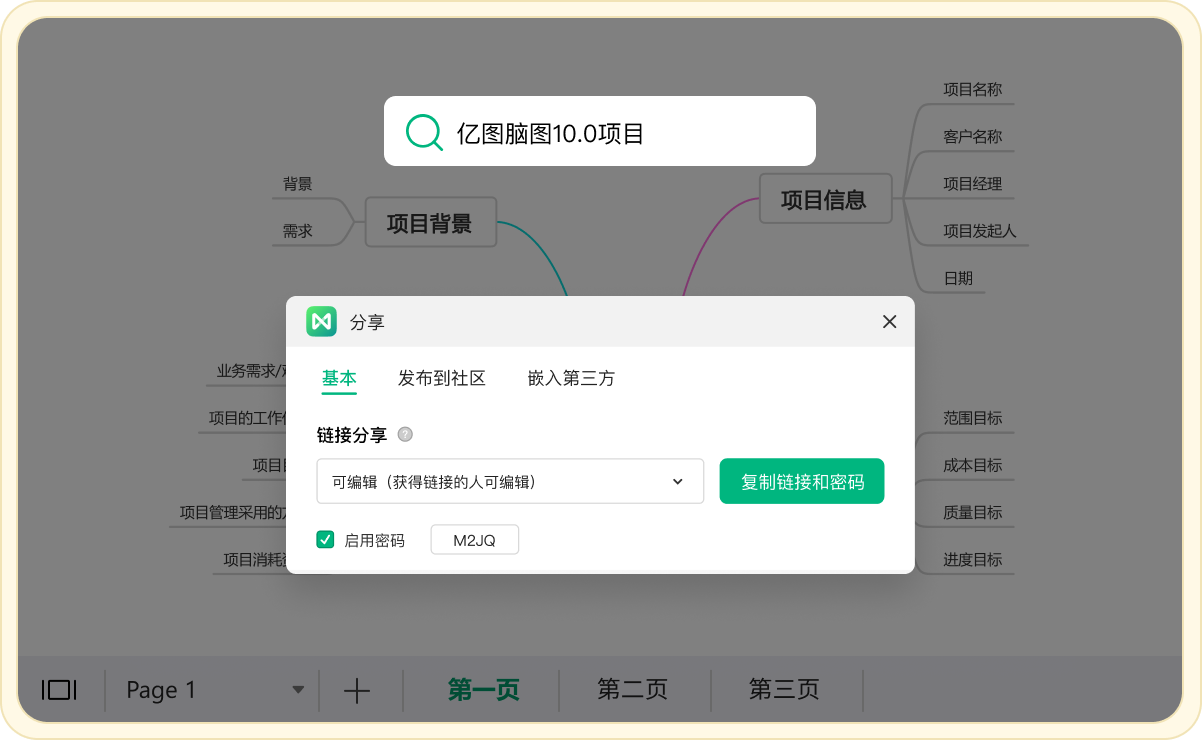
Task: Select the 第一页 page tab
Action: tap(483, 690)
